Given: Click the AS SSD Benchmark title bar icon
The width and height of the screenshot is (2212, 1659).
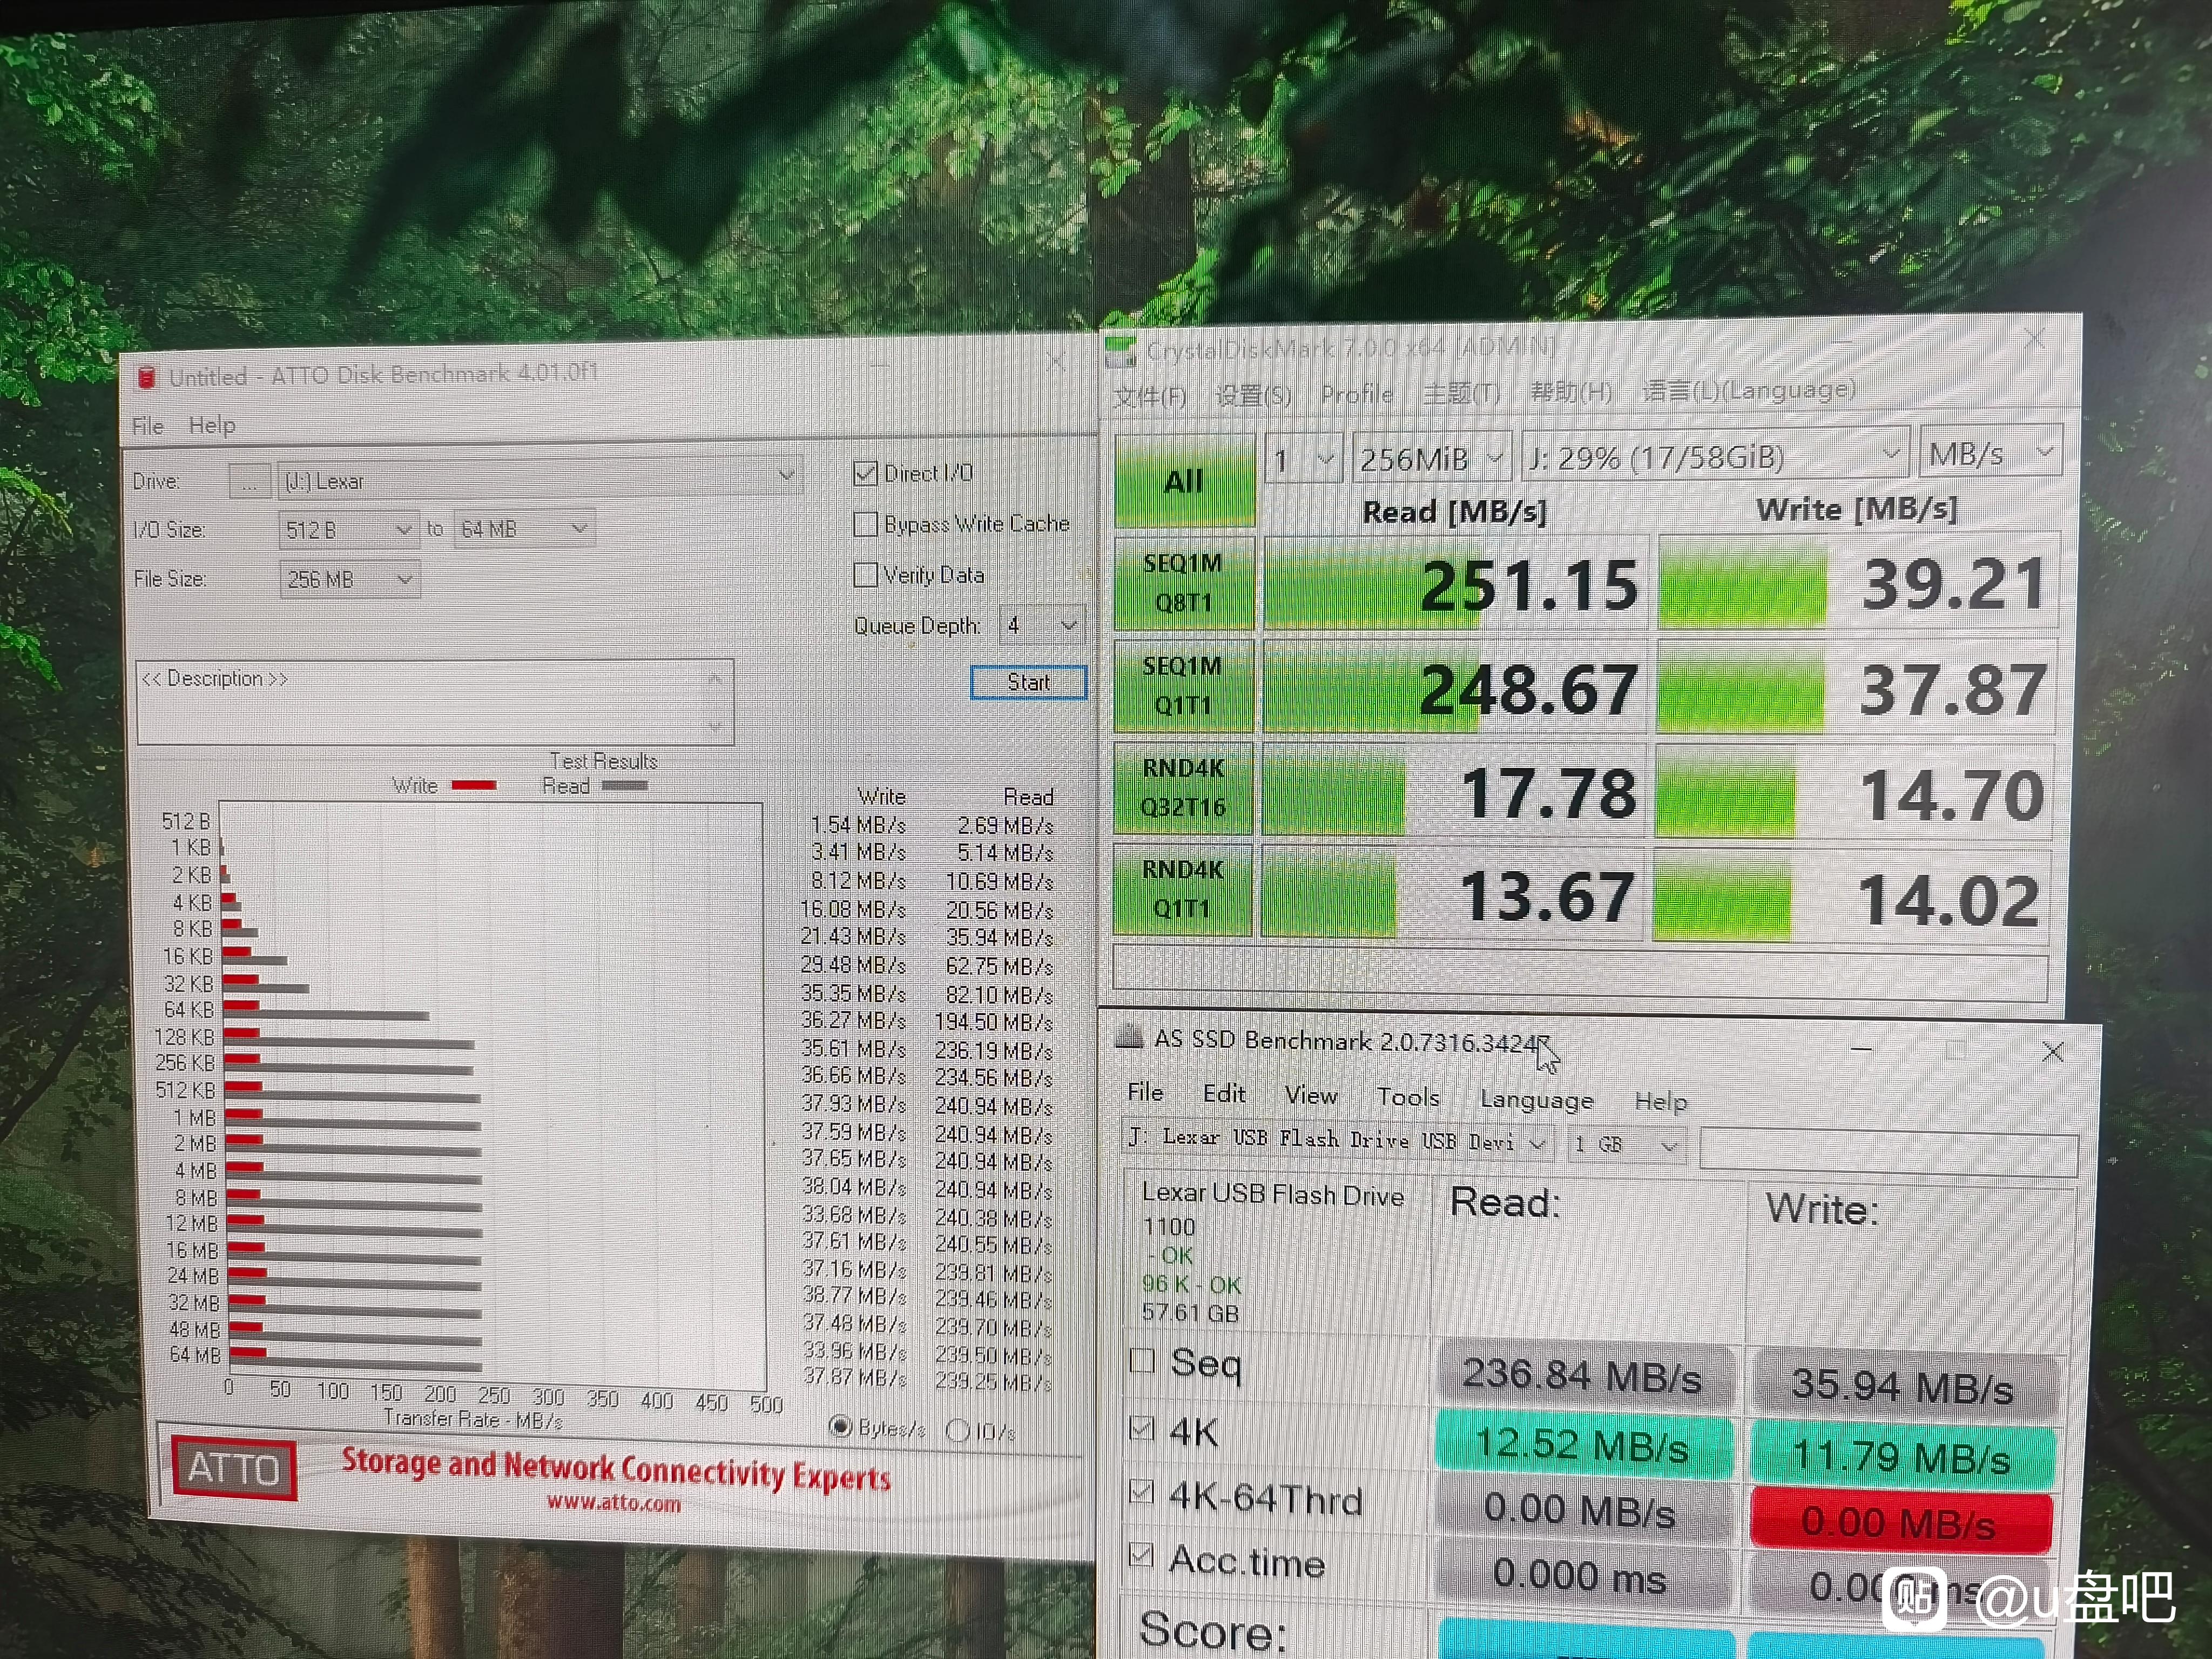Looking at the screenshot, I should point(1129,1036).
